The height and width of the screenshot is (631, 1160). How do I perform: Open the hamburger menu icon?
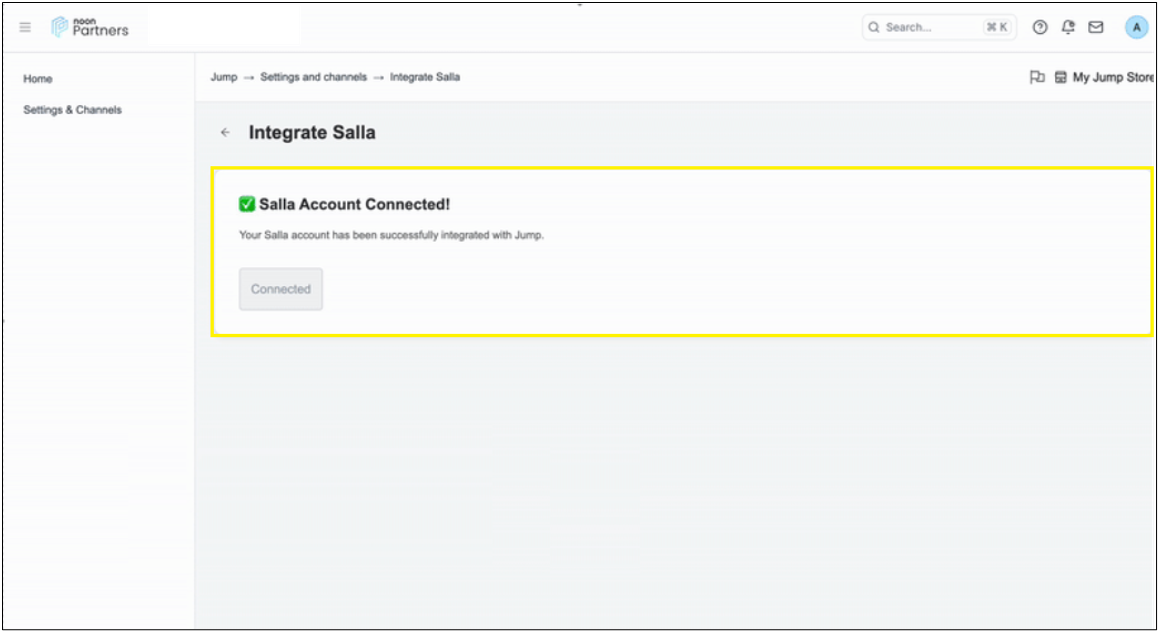pyautogui.click(x=25, y=27)
